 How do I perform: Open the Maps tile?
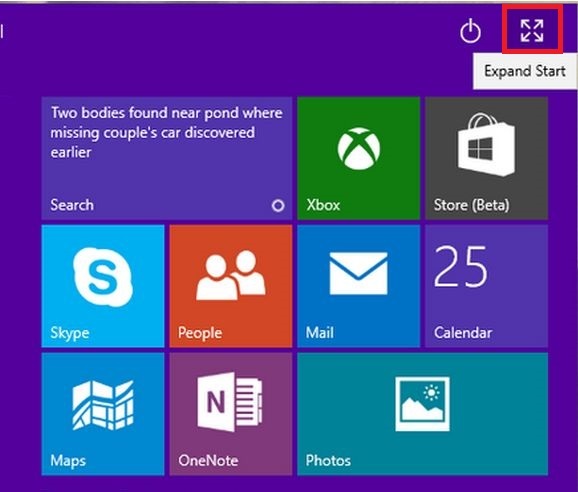tap(103, 414)
